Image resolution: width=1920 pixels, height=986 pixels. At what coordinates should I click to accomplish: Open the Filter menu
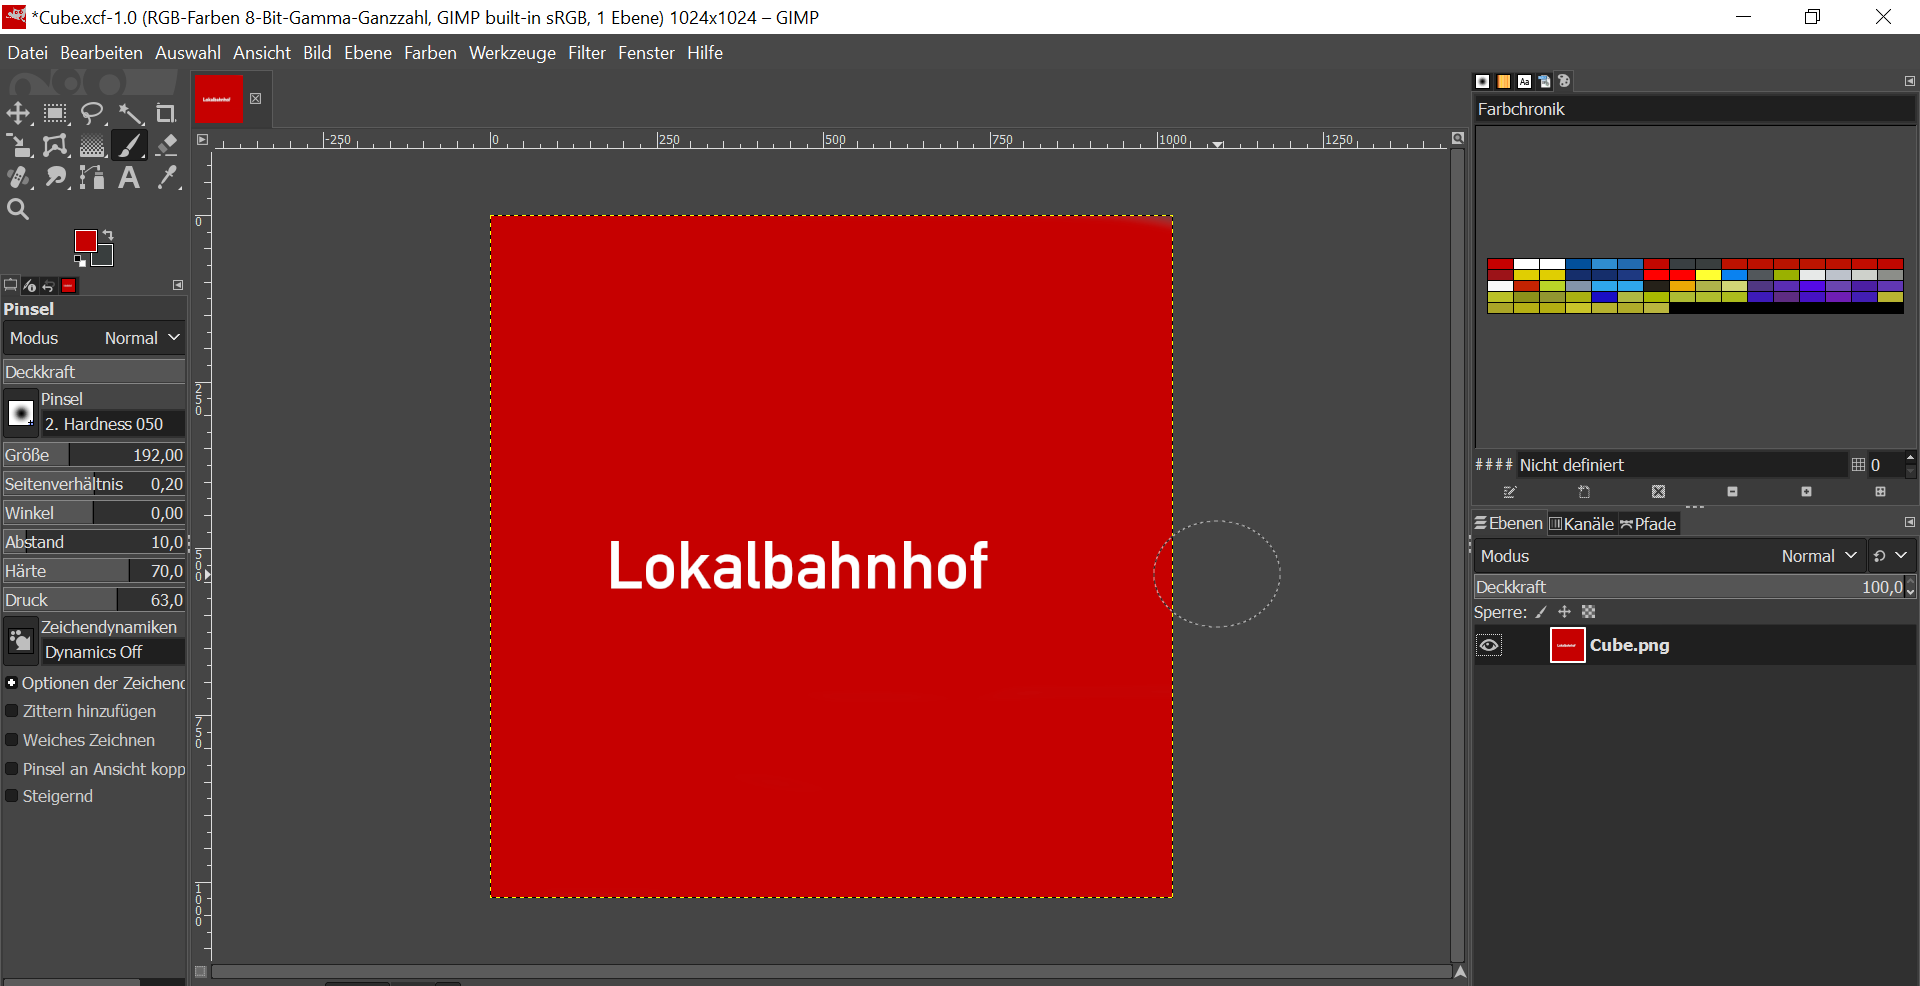(587, 53)
